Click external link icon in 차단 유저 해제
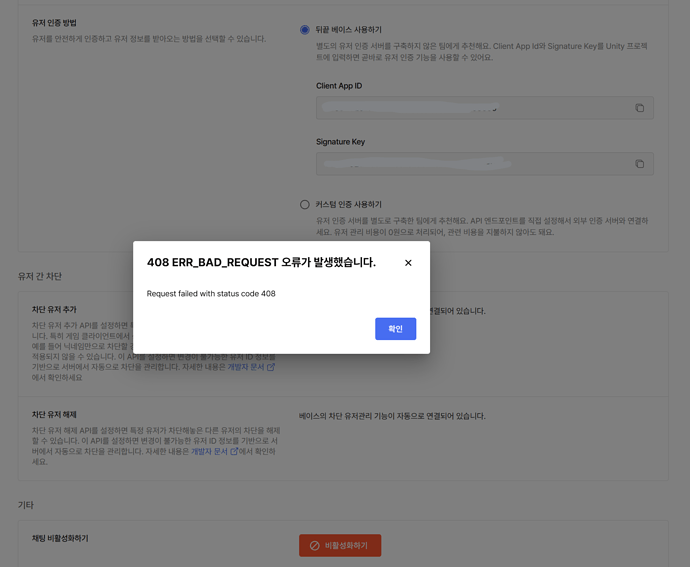This screenshot has width=690, height=567. (x=234, y=451)
